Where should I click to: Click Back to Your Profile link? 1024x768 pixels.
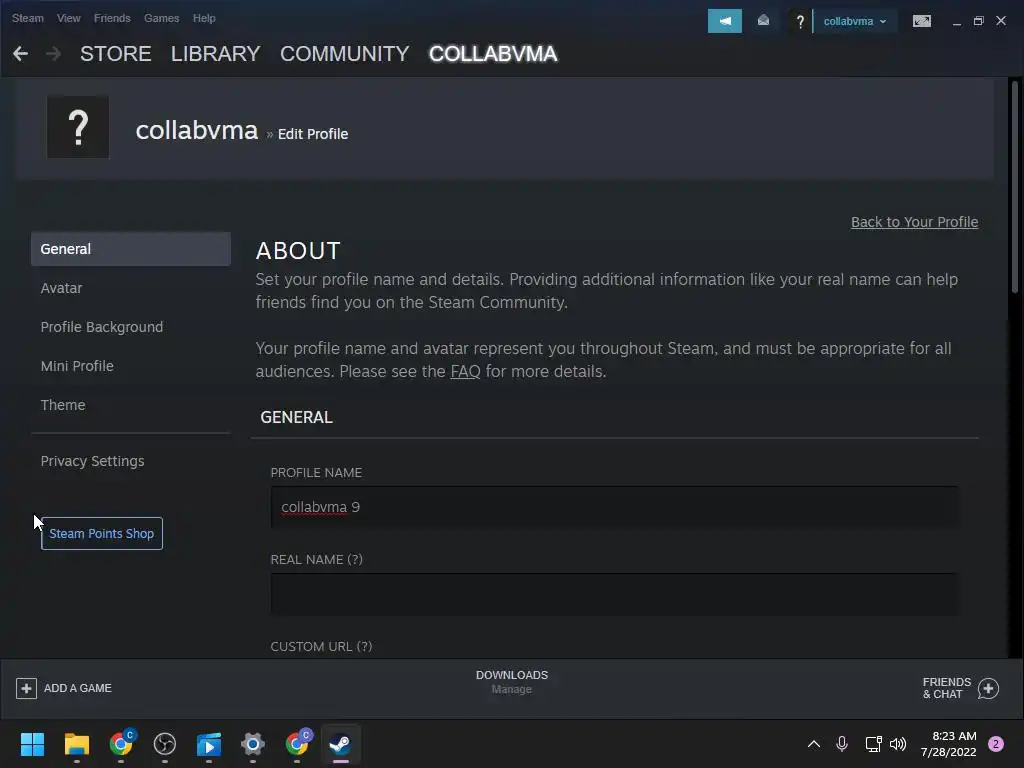[914, 222]
